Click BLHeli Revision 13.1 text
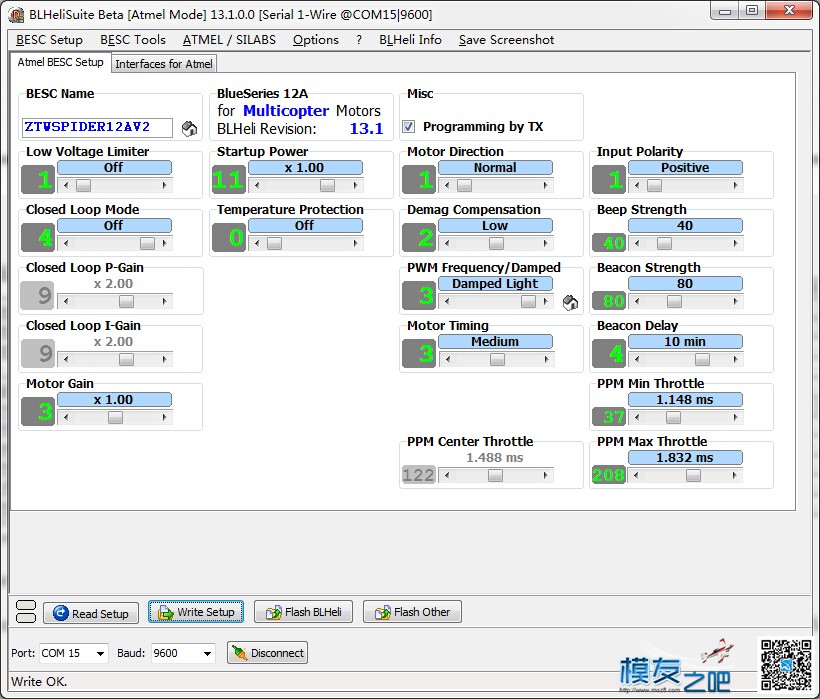 point(300,129)
